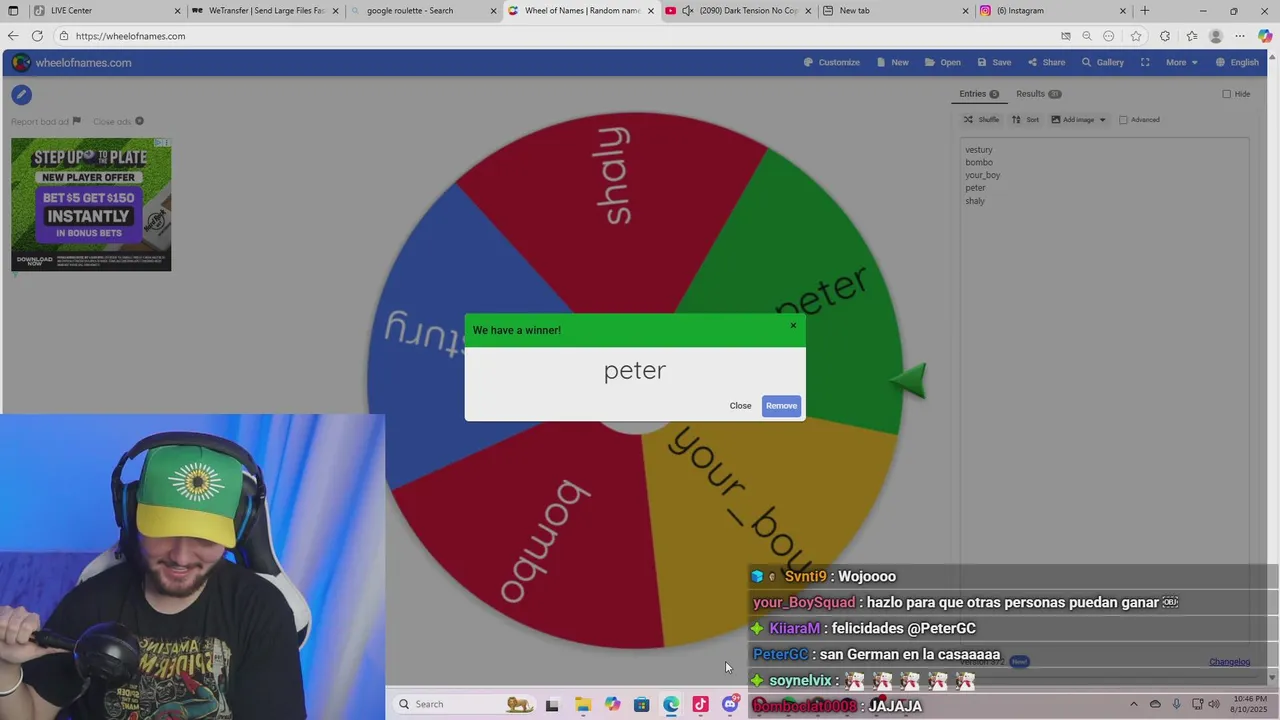
Task: Add page to favorites star icon
Action: [x=1136, y=36]
